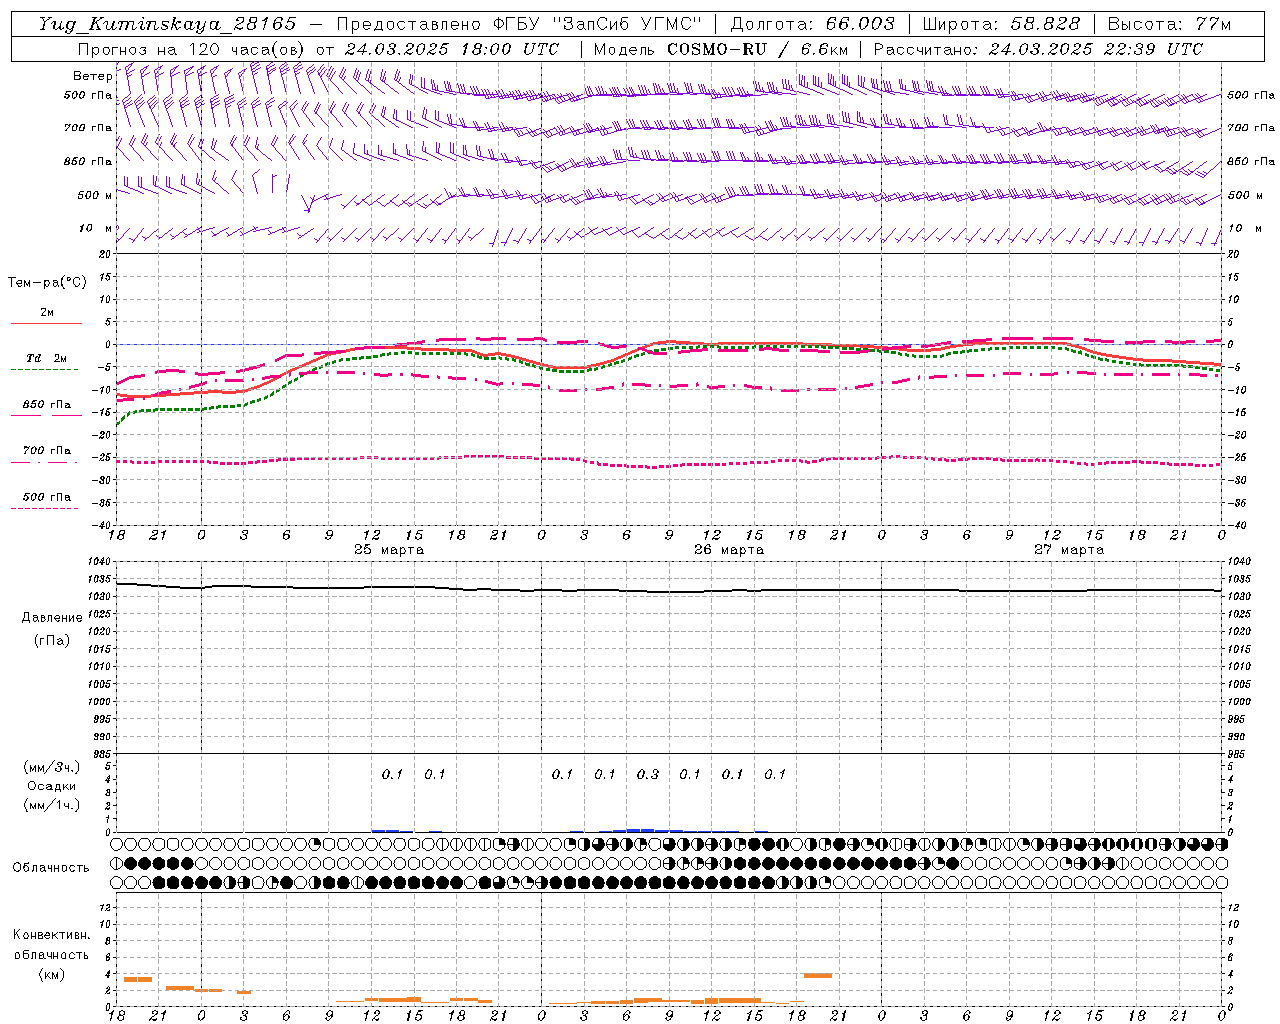Viewport: 1280px width, 1024px height.
Task: Click the 2м temperature legend entry
Action: tap(47, 312)
